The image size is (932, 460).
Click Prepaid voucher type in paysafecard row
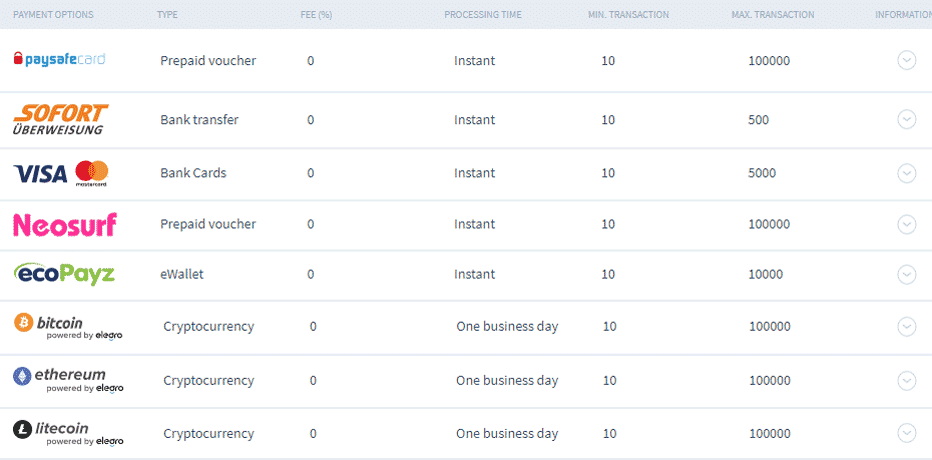pos(208,61)
